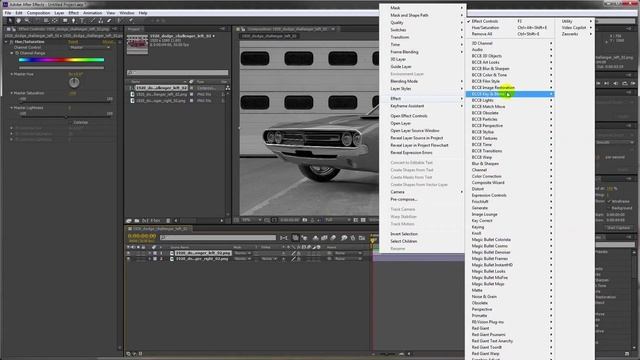Take a snapshot with viewer camera icon

pyautogui.click(x=304, y=220)
